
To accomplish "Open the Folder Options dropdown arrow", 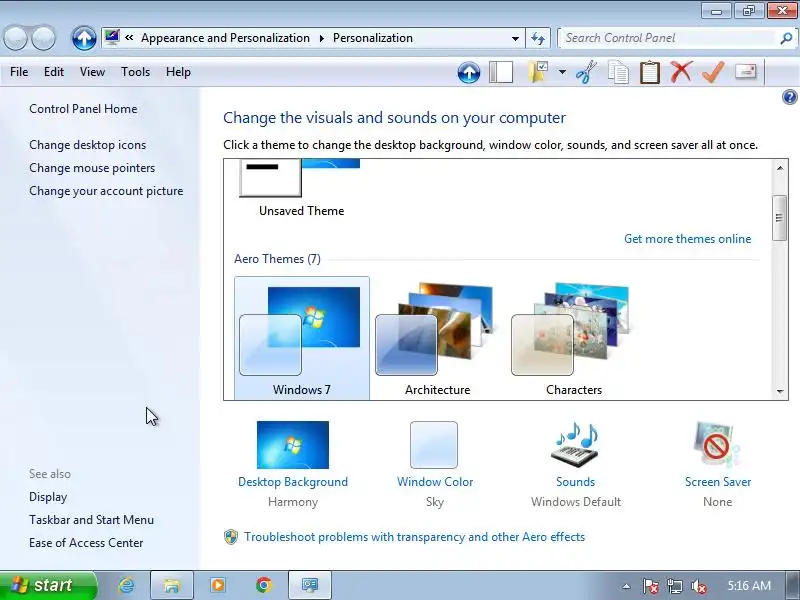I will coord(562,72).
